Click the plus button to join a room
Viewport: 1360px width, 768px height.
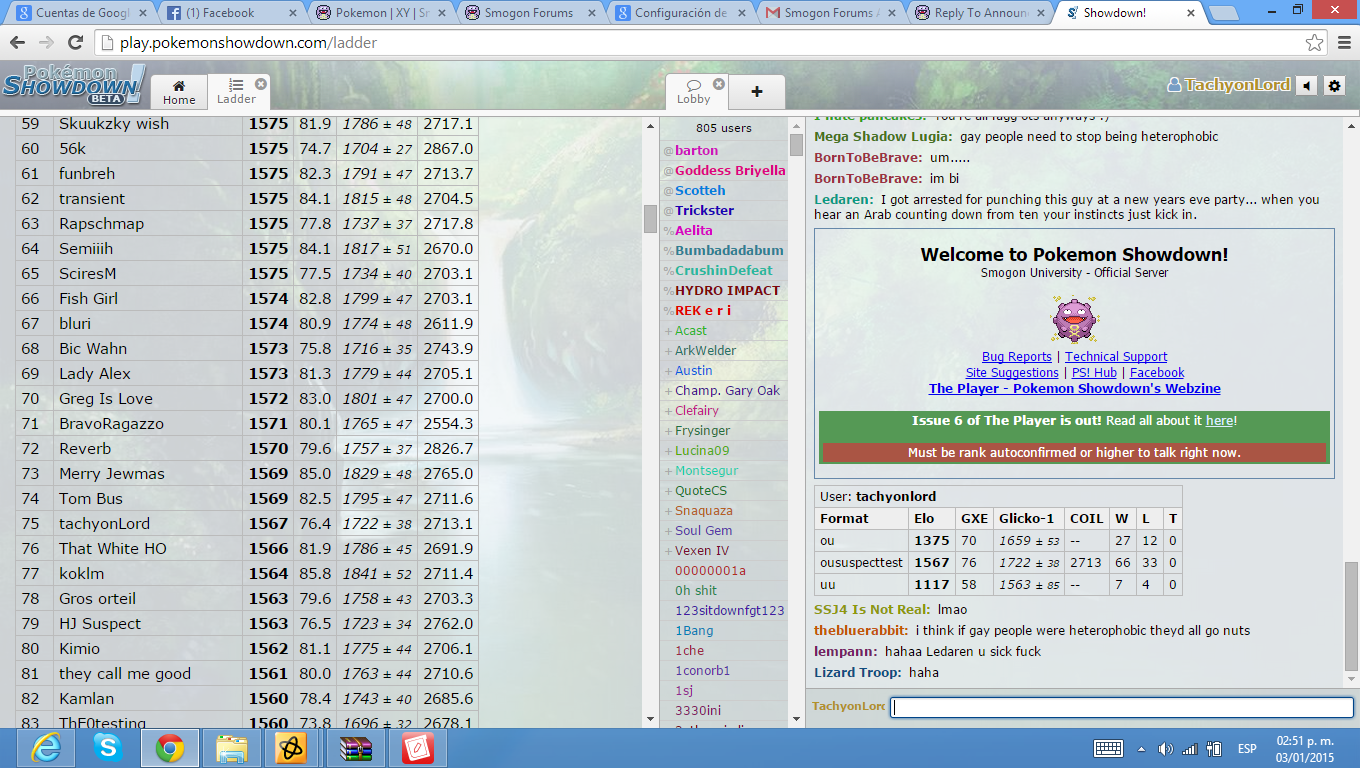(x=757, y=92)
